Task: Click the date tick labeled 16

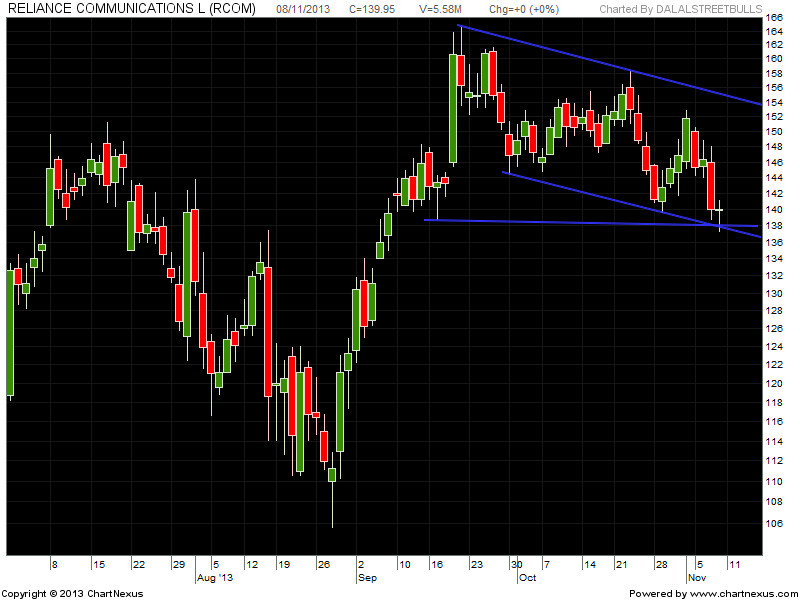Action: [437, 565]
